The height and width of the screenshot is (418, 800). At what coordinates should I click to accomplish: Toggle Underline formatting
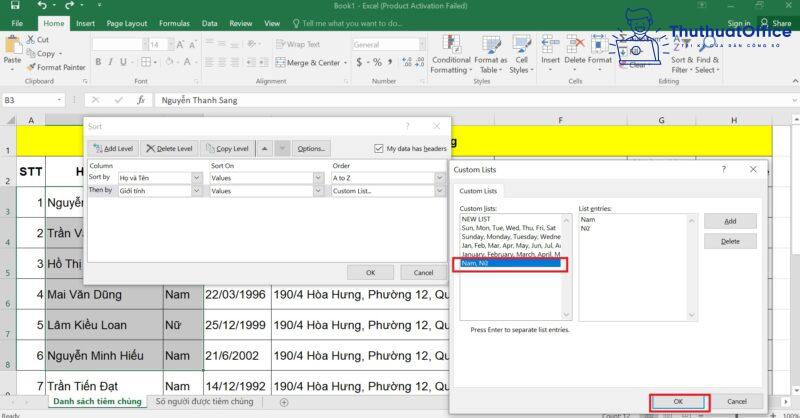click(123, 62)
